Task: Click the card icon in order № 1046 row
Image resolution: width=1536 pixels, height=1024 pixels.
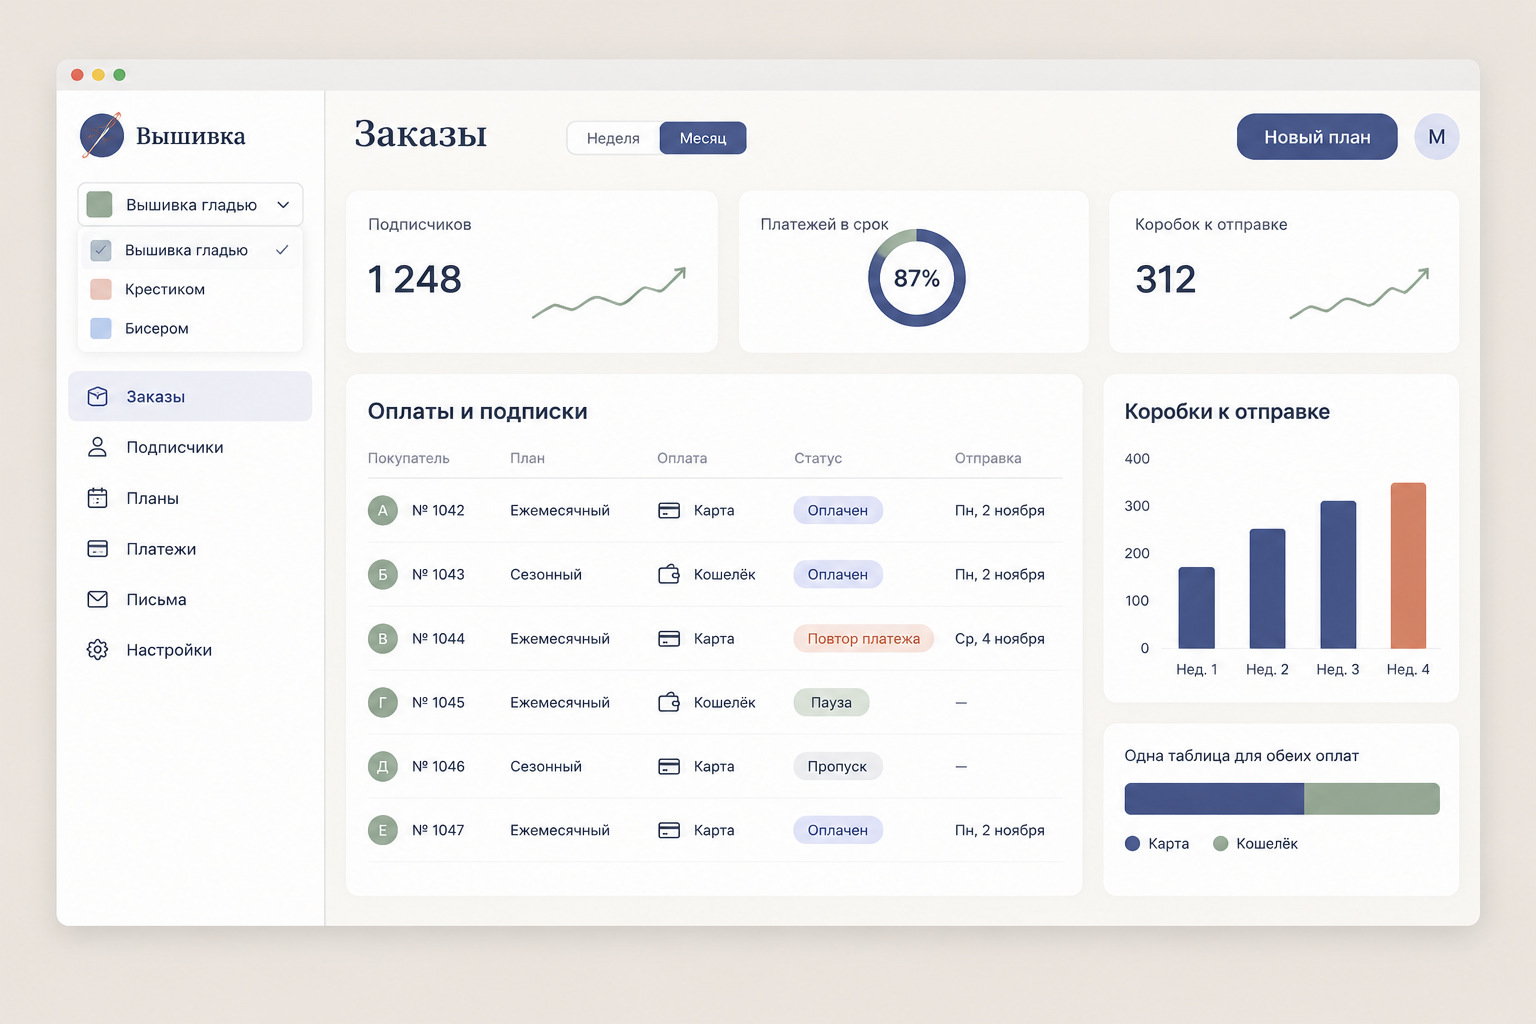Action: coord(669,767)
